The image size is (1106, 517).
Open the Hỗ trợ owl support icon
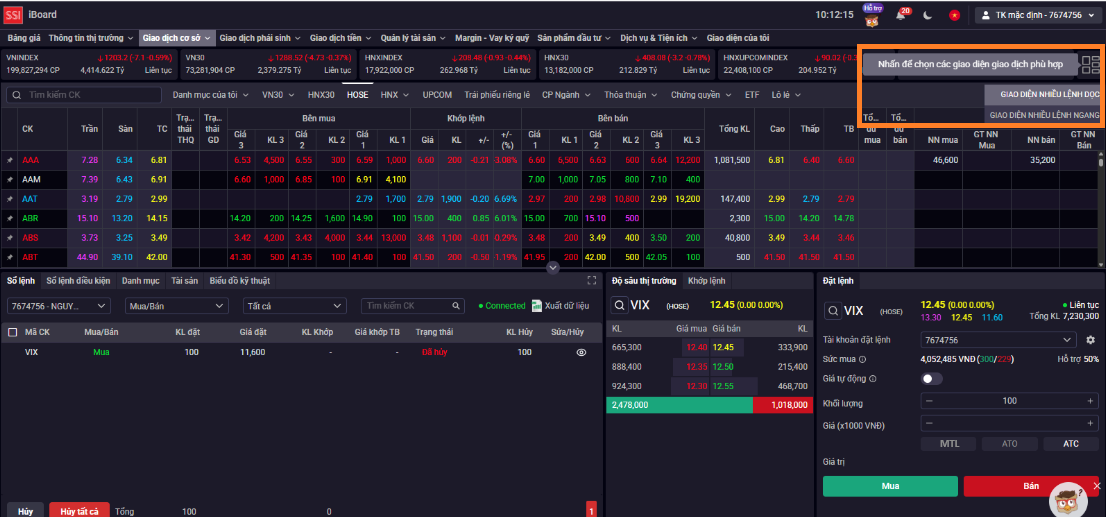[873, 16]
